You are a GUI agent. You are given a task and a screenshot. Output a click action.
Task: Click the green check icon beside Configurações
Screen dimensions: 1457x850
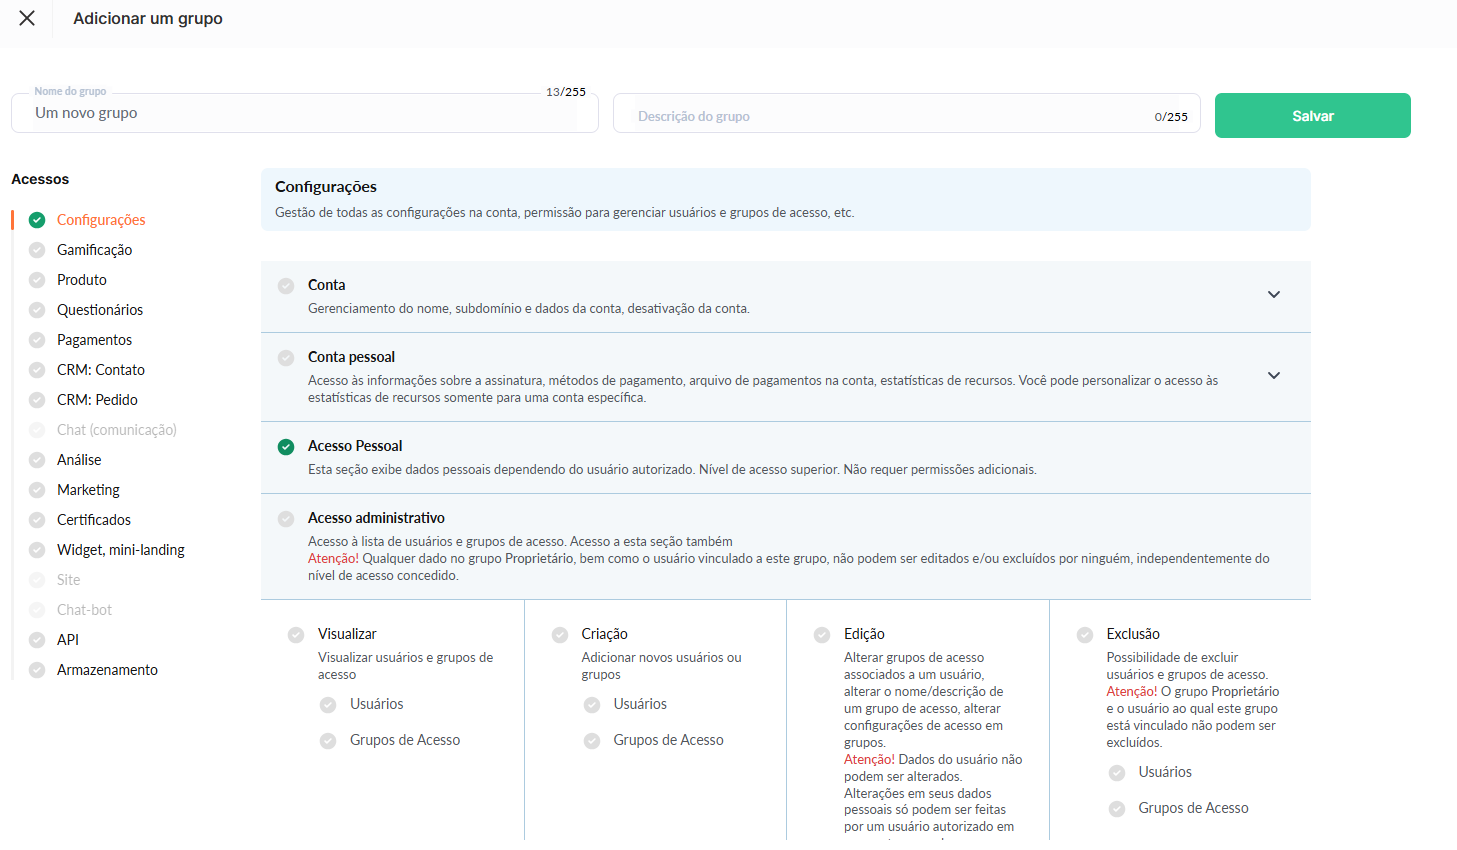(37, 220)
